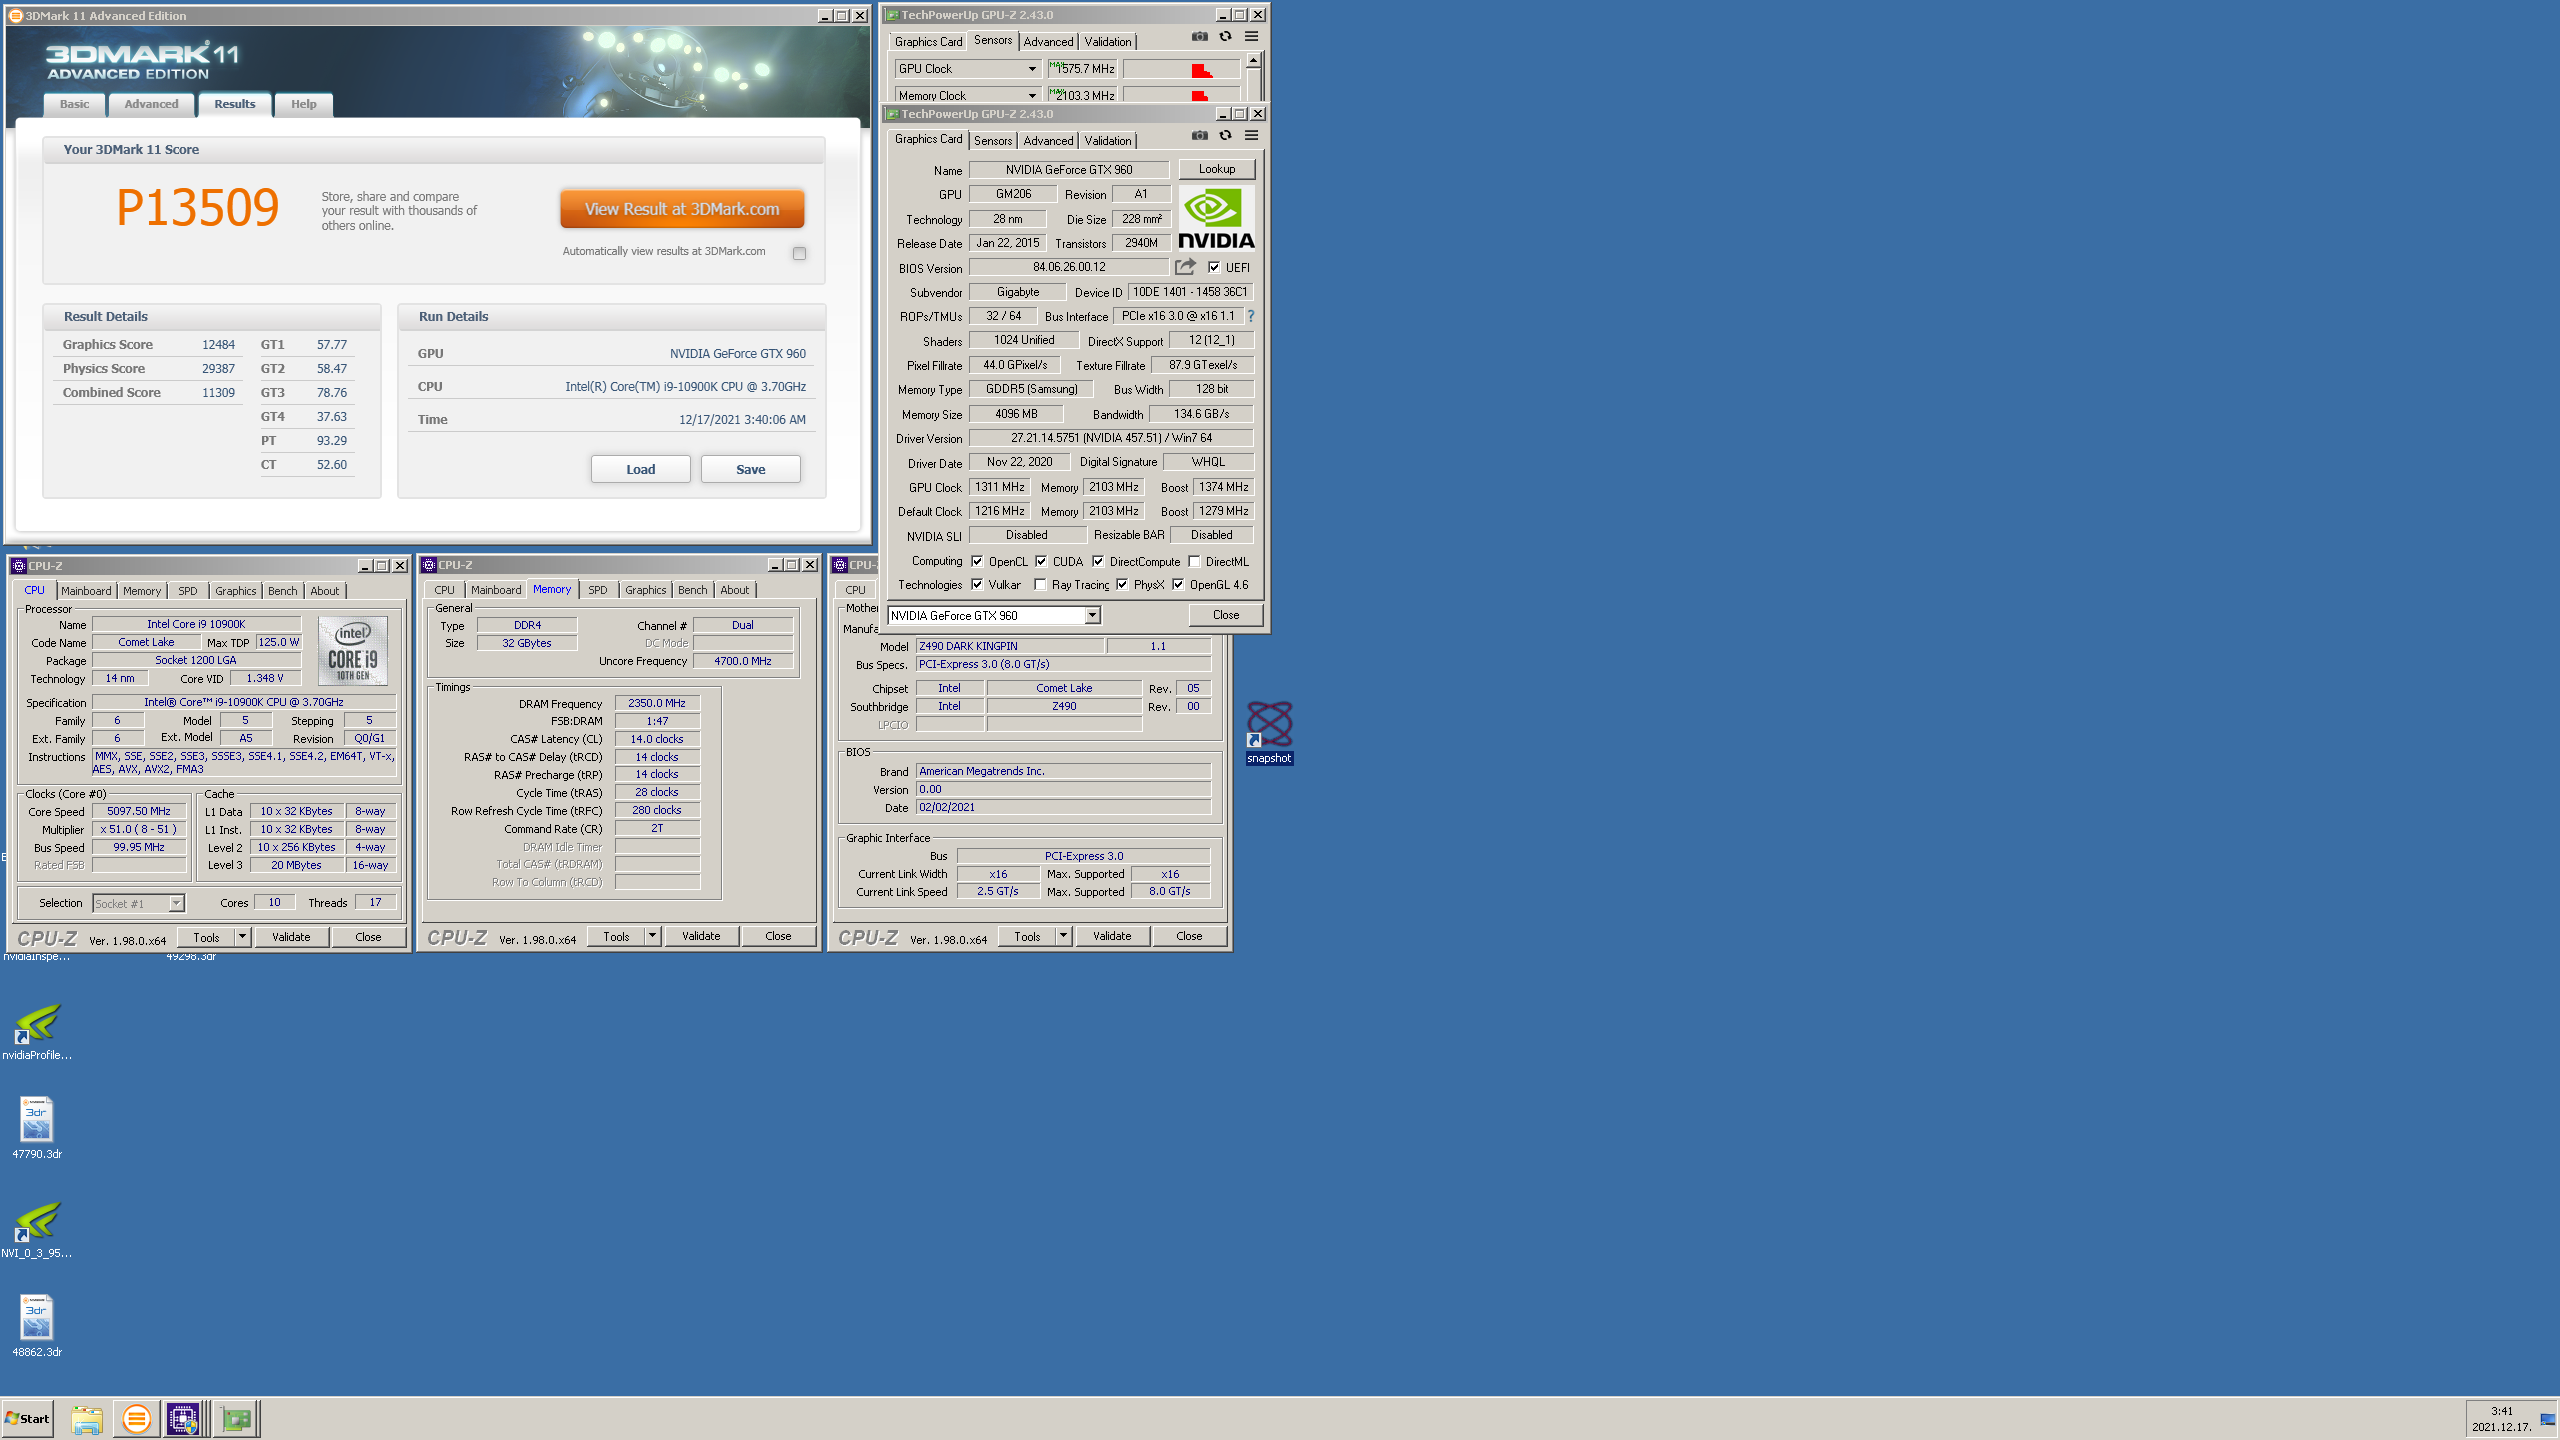Click the Start button
The image size is (2560, 1440).
pyautogui.click(x=27, y=1419)
